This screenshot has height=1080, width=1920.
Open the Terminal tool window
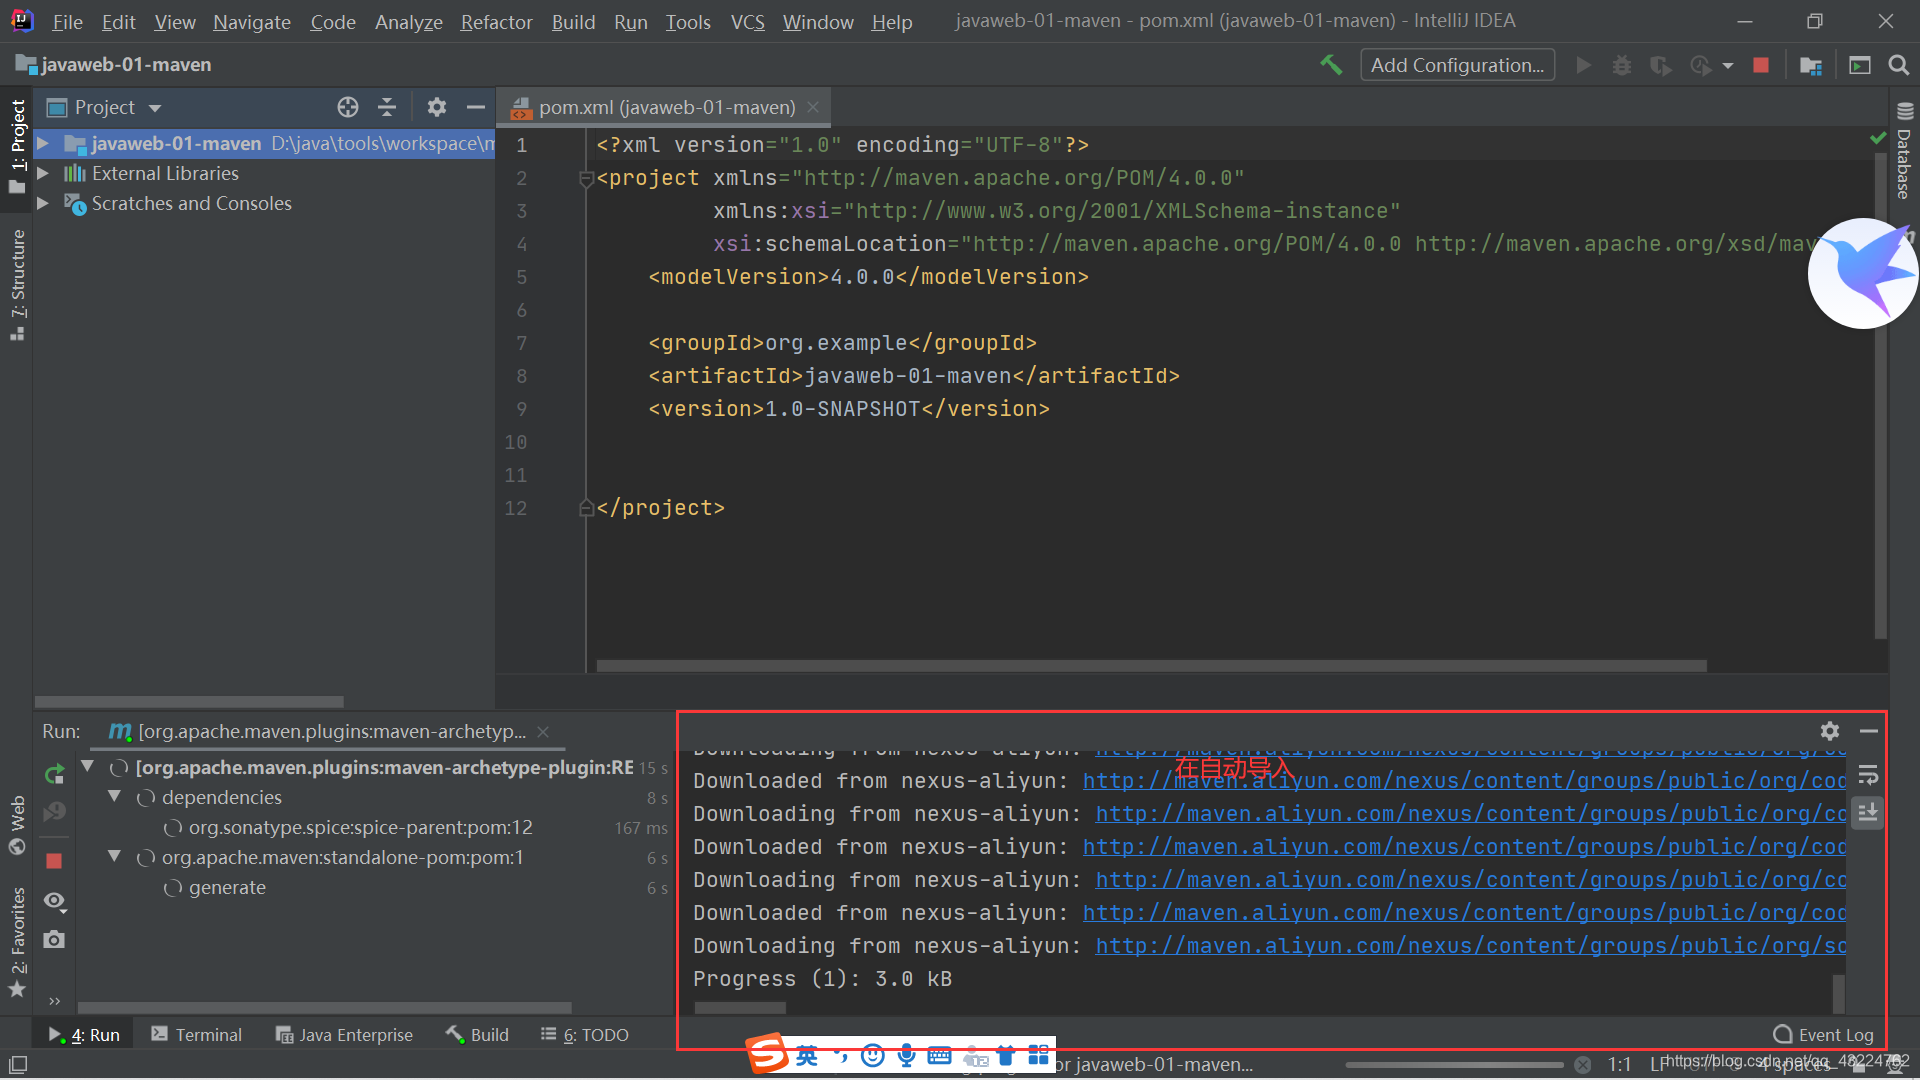click(196, 1034)
